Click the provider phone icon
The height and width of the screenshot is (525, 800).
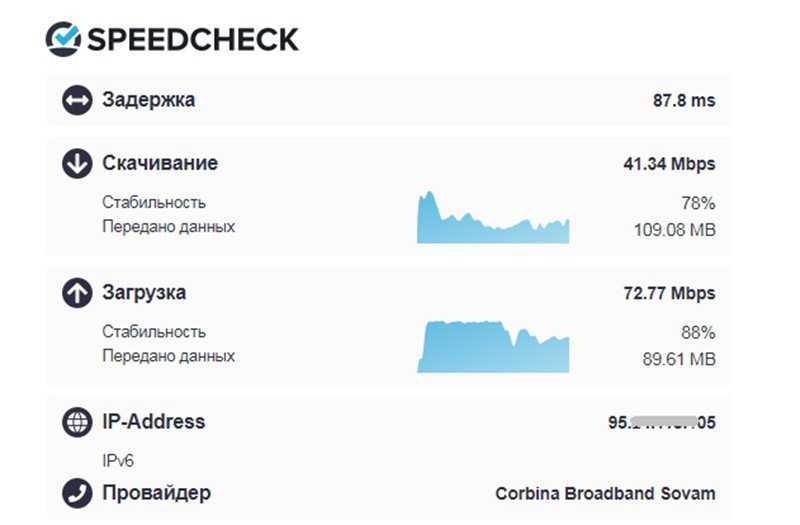click(77, 493)
